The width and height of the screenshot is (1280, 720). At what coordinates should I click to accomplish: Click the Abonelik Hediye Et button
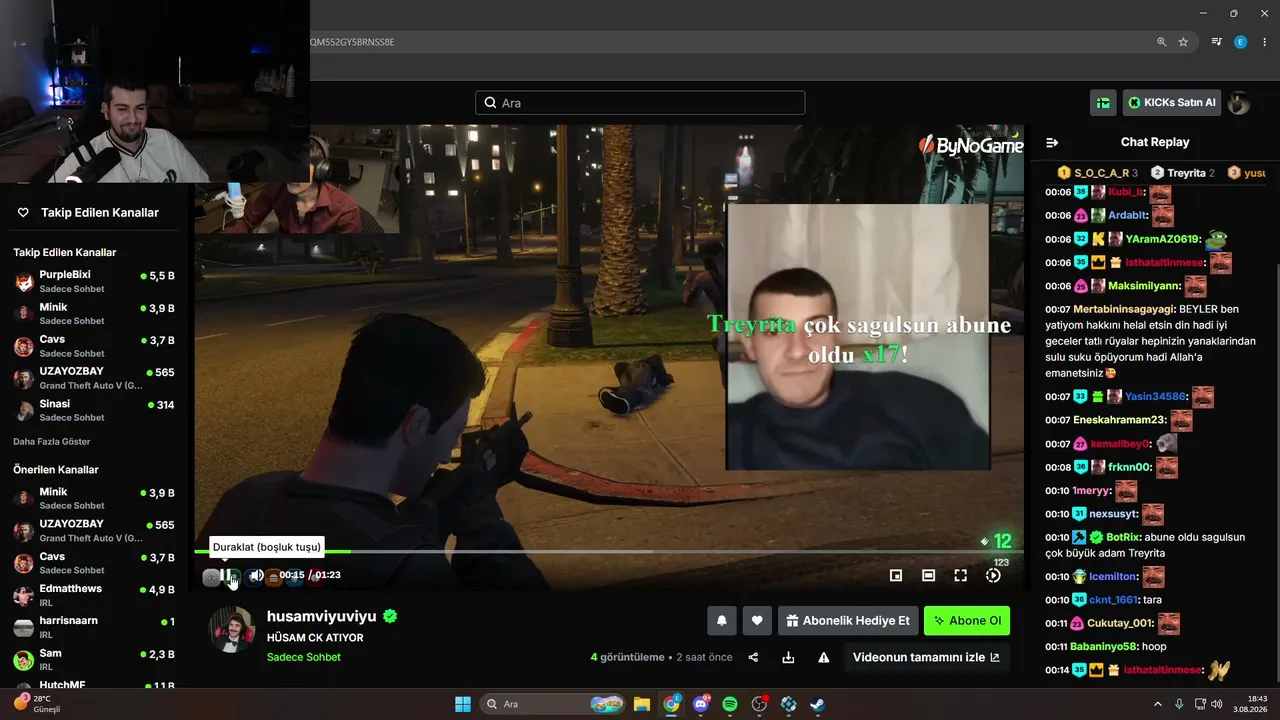[848, 621]
